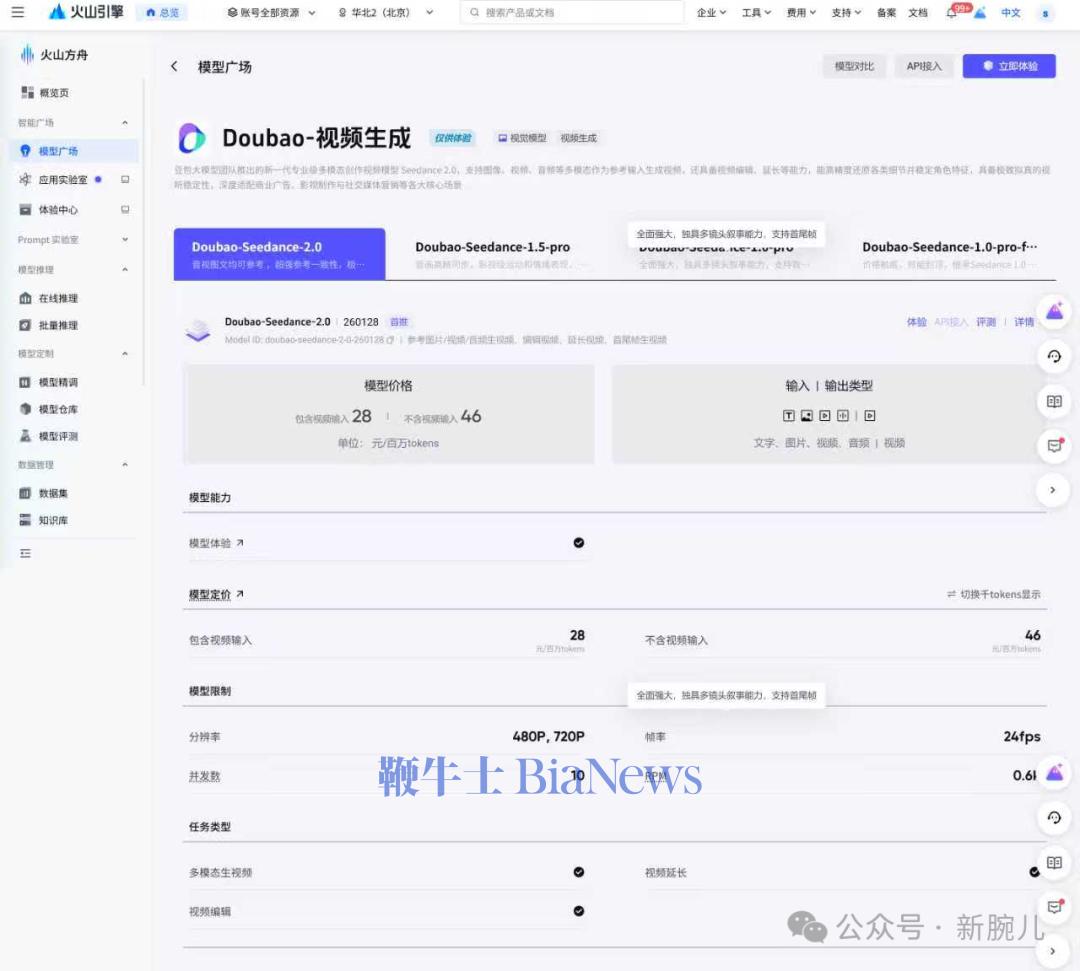Click the search field to search products
This screenshot has height=971, width=1080.
click(570, 13)
